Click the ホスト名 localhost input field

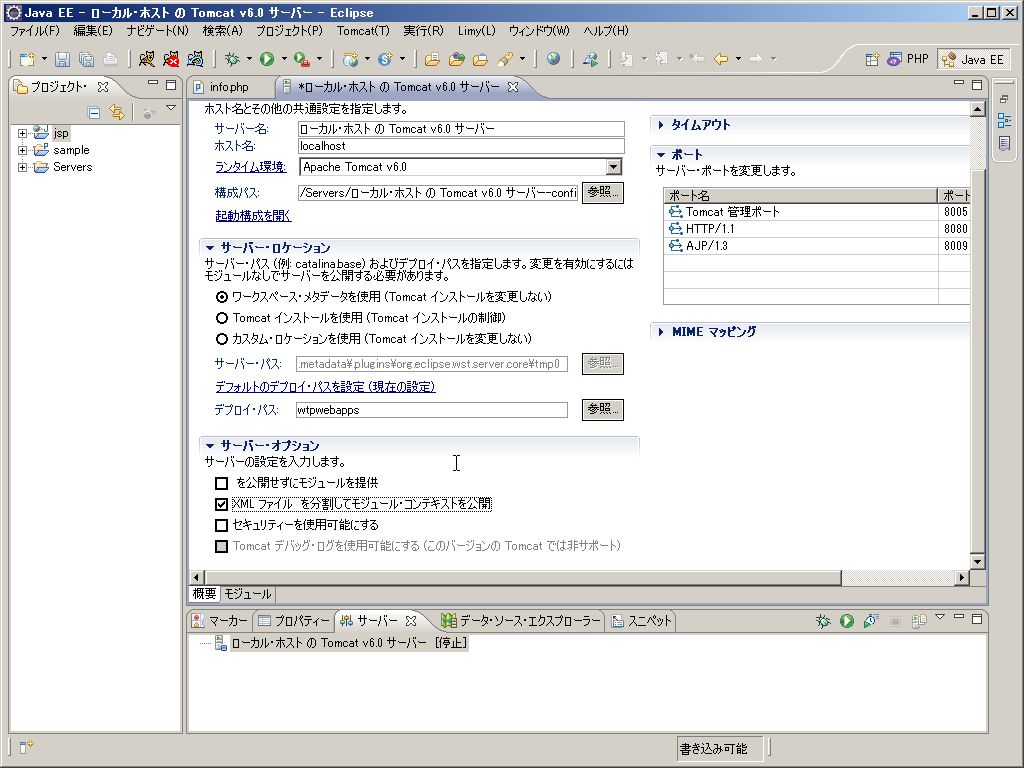tap(461, 146)
